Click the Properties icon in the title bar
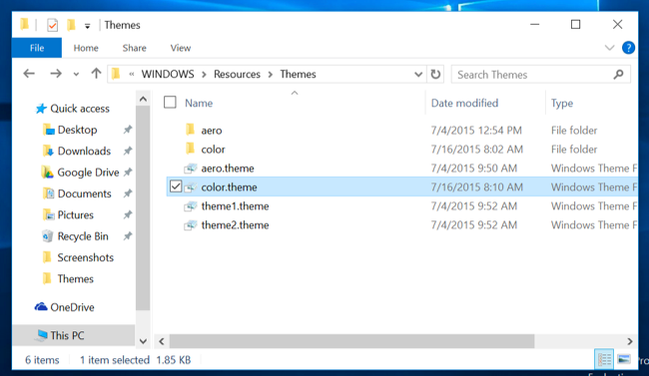 point(52,25)
